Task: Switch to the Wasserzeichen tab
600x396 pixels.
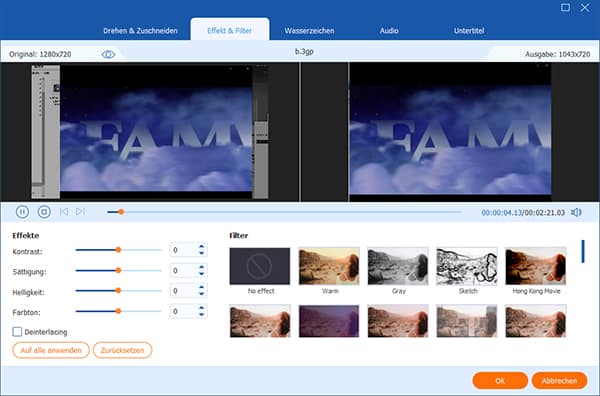Action: click(x=309, y=31)
